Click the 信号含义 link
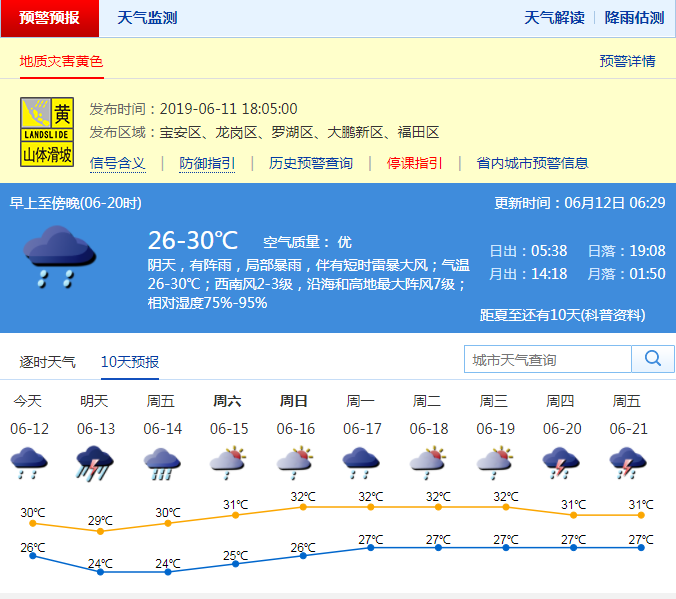The width and height of the screenshot is (676, 599). (x=117, y=163)
